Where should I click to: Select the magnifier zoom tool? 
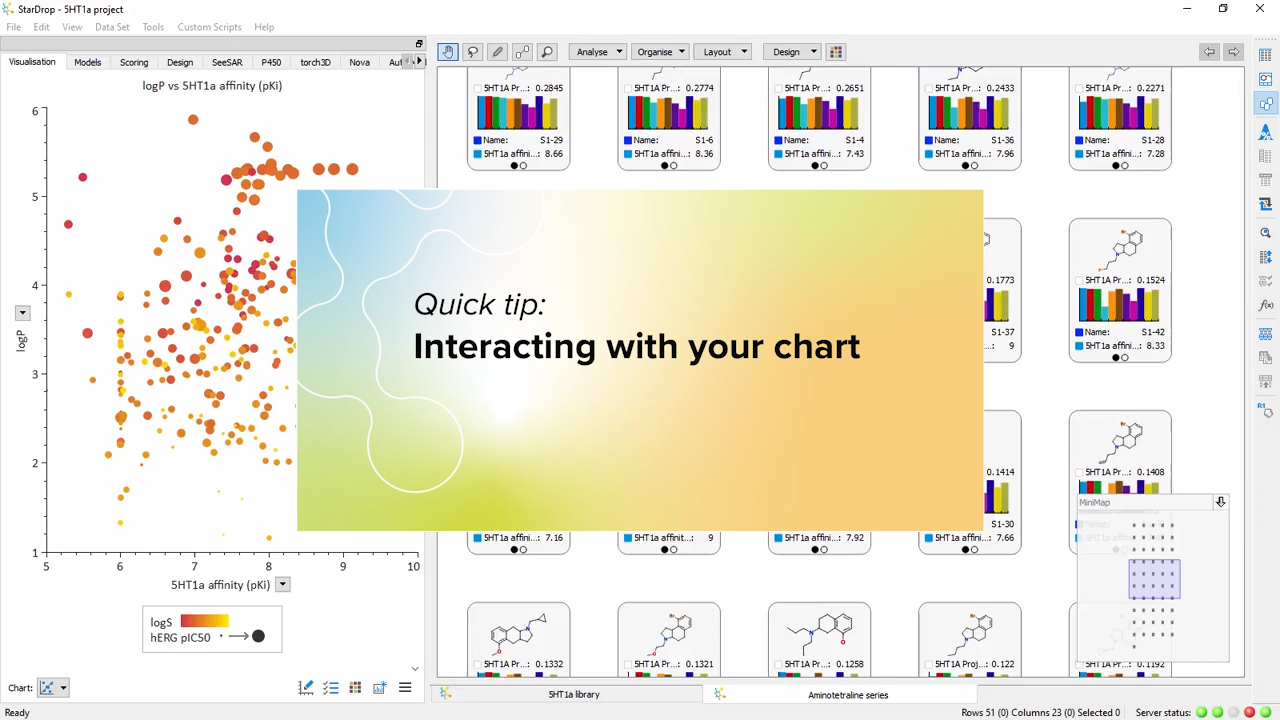click(x=547, y=52)
